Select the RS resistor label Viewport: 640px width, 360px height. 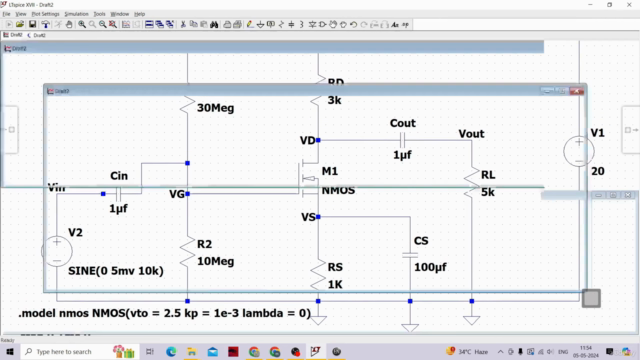[335, 267]
